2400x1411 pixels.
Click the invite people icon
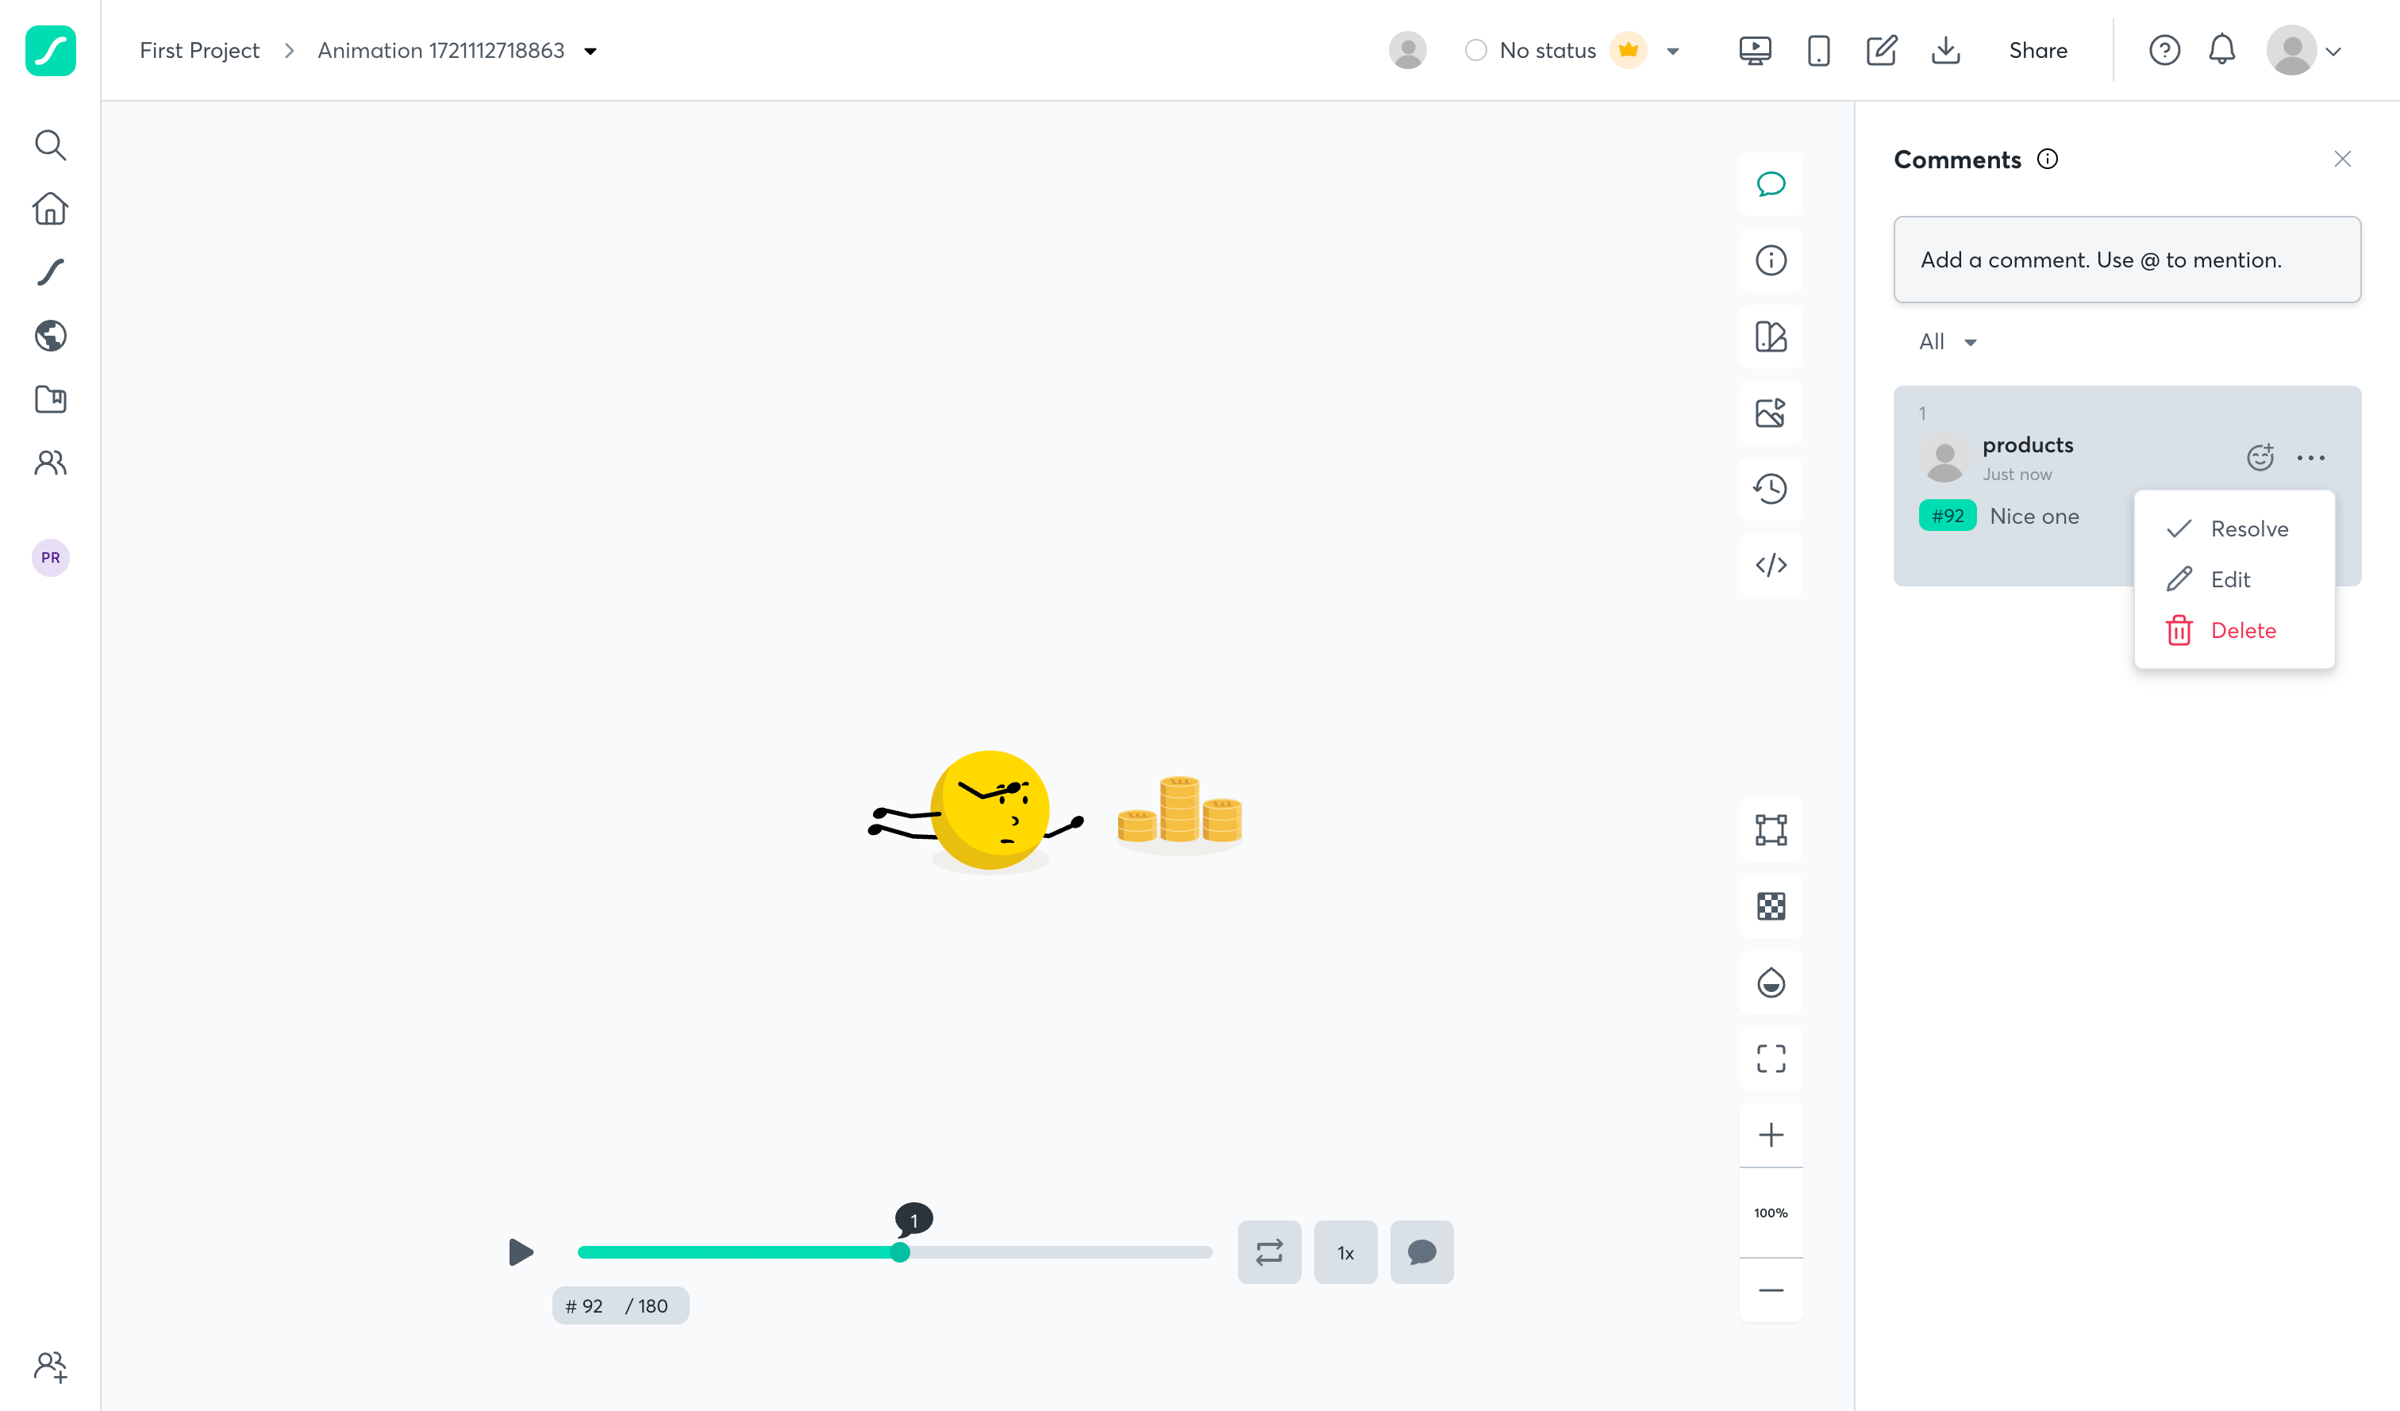pos(50,1366)
